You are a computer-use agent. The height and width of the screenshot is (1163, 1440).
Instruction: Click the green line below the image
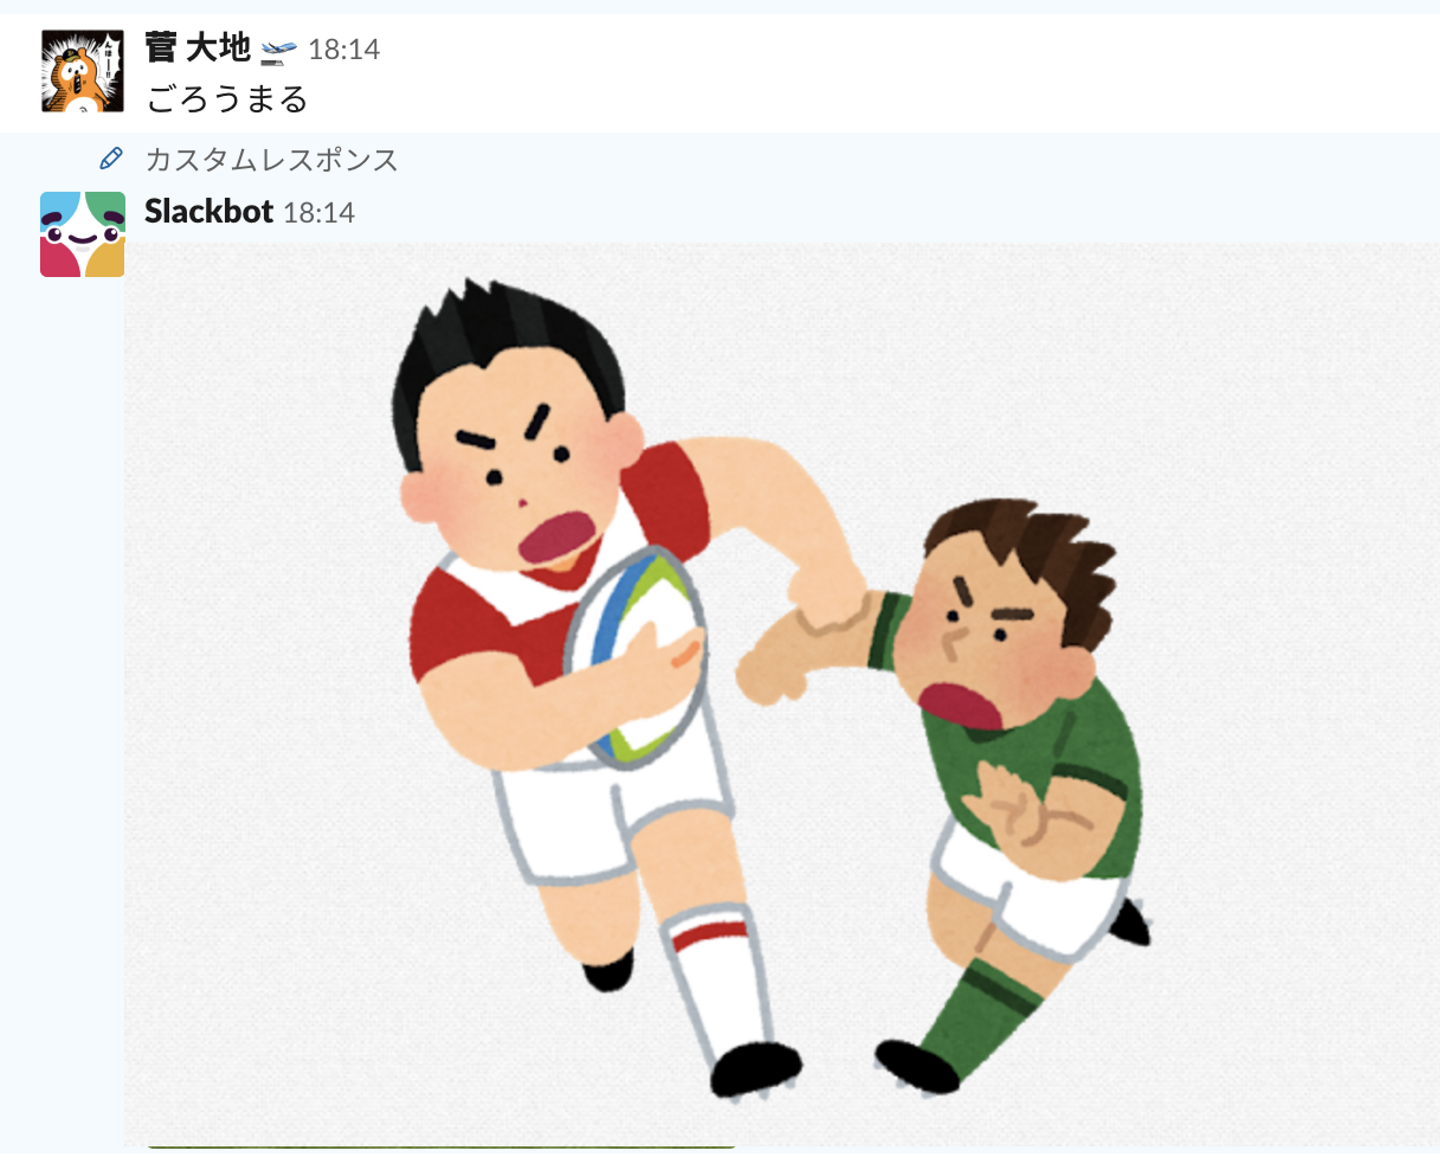click(x=441, y=1147)
